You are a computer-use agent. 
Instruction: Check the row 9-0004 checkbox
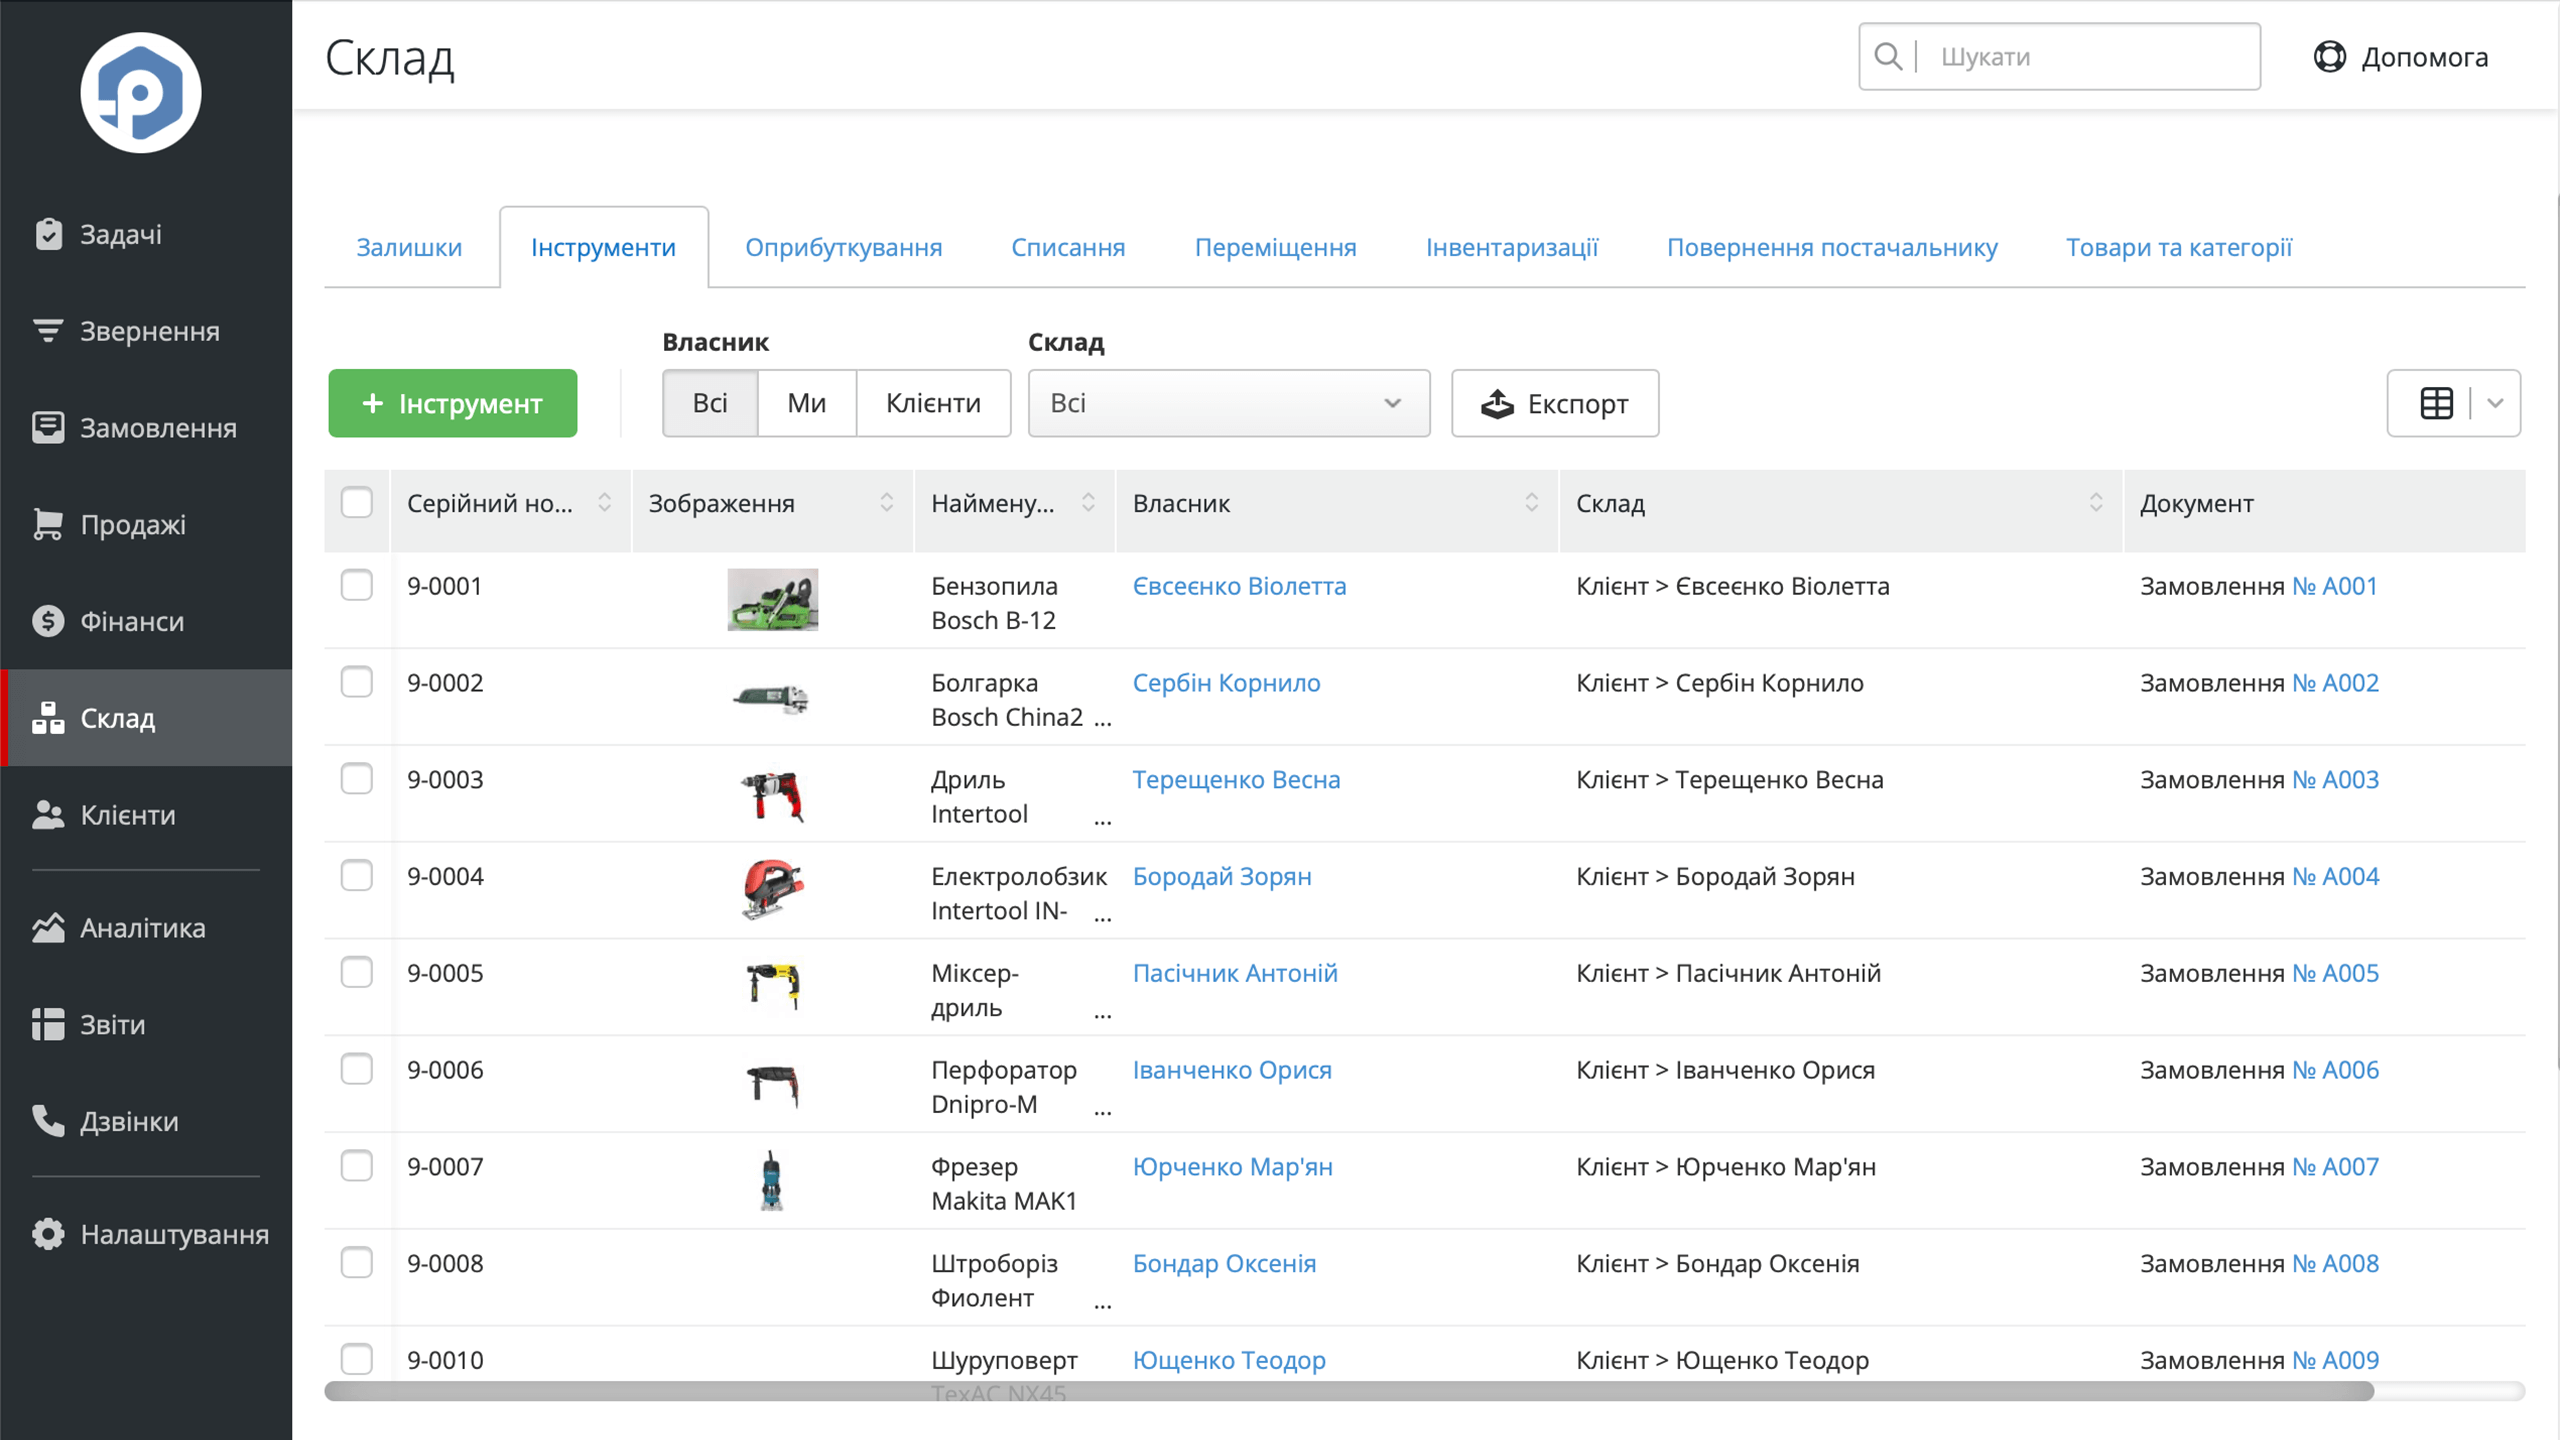click(357, 876)
